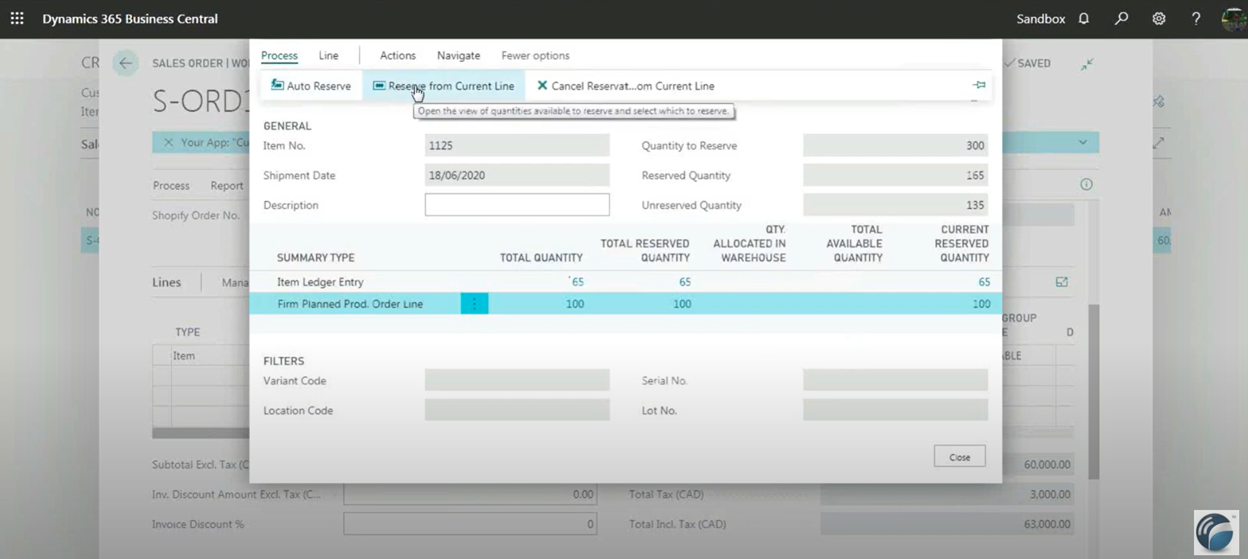Open the help question mark icon
This screenshot has height=559, width=1248.
pyautogui.click(x=1196, y=19)
